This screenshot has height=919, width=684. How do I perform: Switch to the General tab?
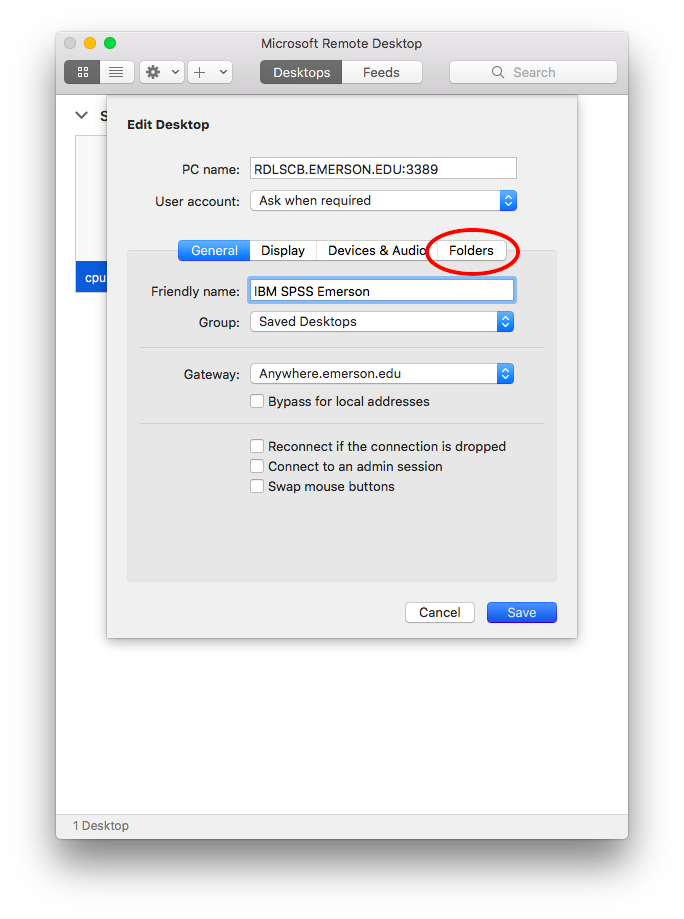coord(214,250)
